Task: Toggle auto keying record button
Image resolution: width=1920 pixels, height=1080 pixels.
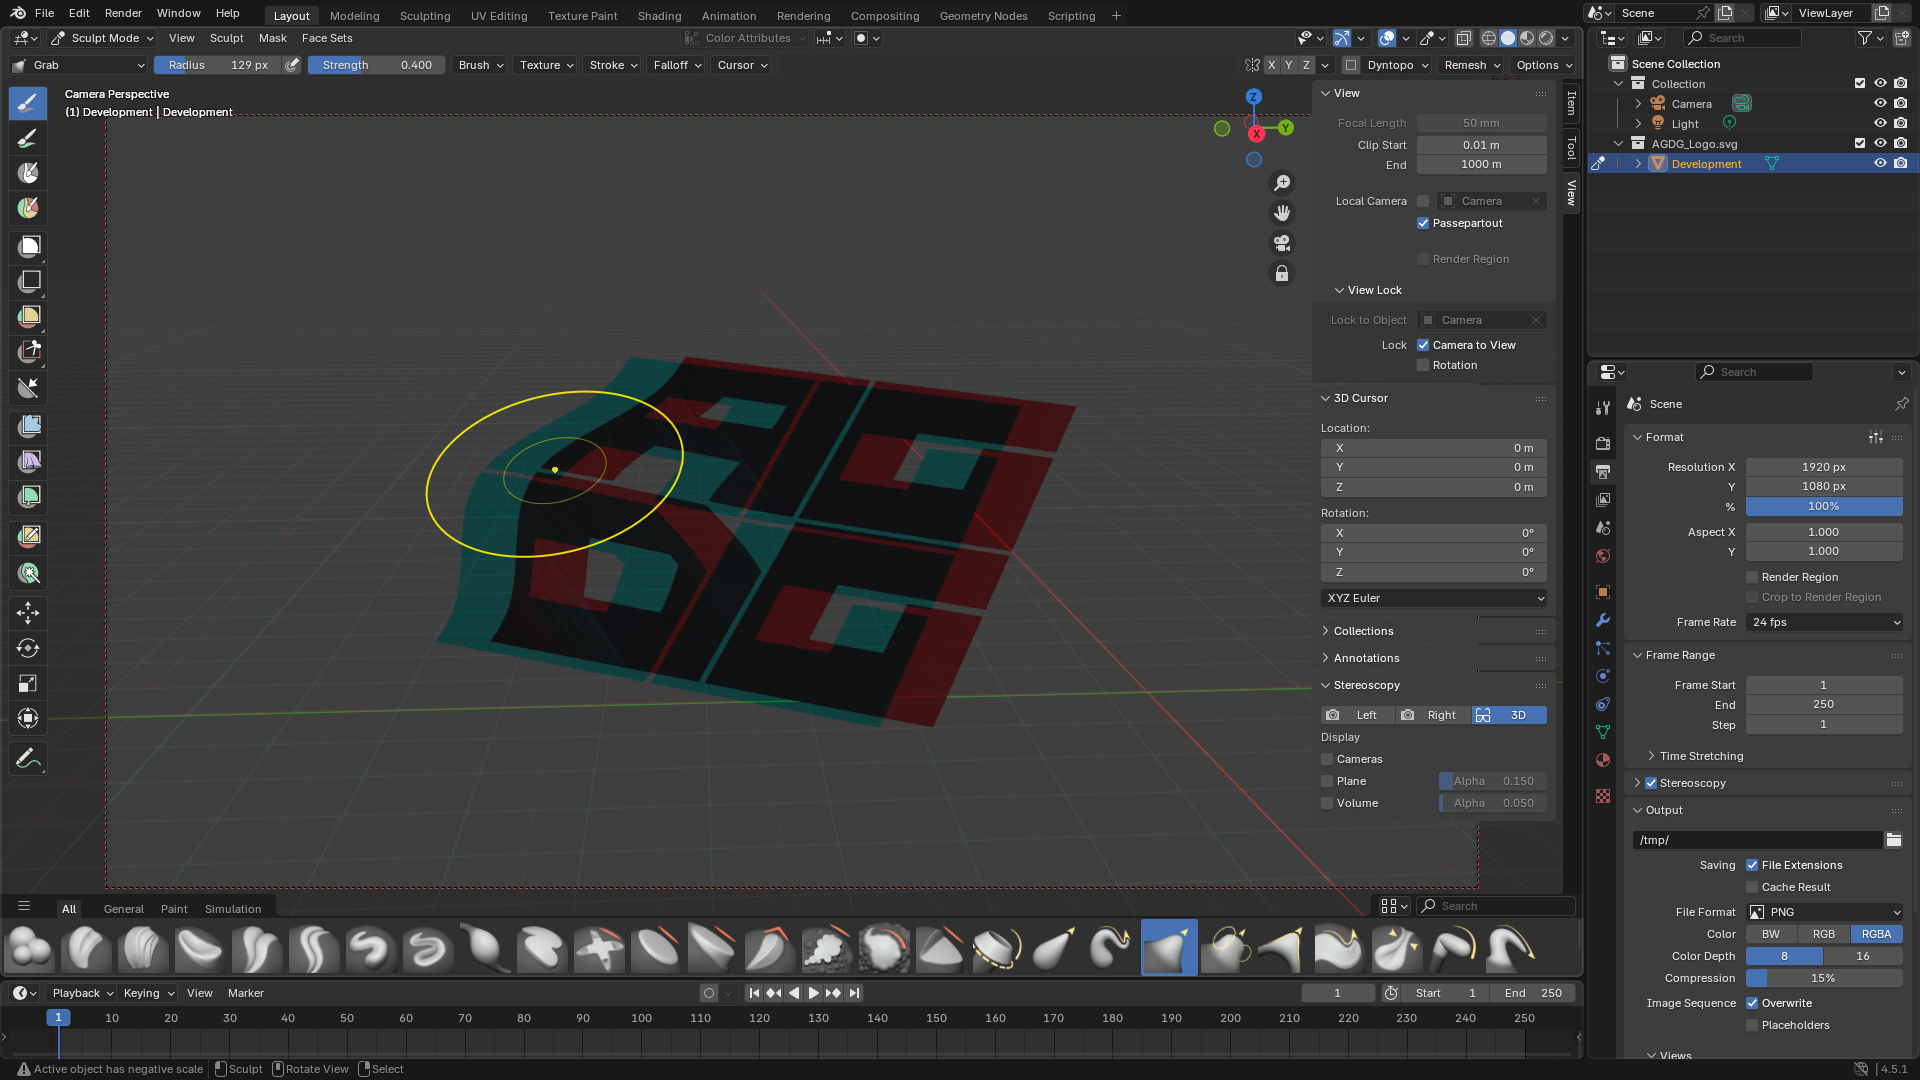Action: tap(709, 993)
